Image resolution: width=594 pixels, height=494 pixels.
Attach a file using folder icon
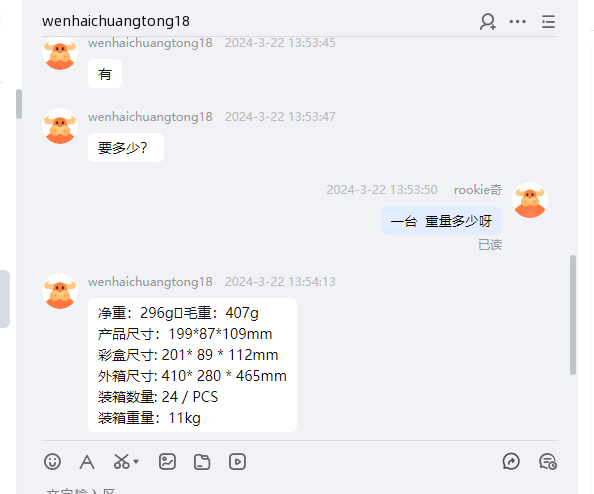point(202,462)
